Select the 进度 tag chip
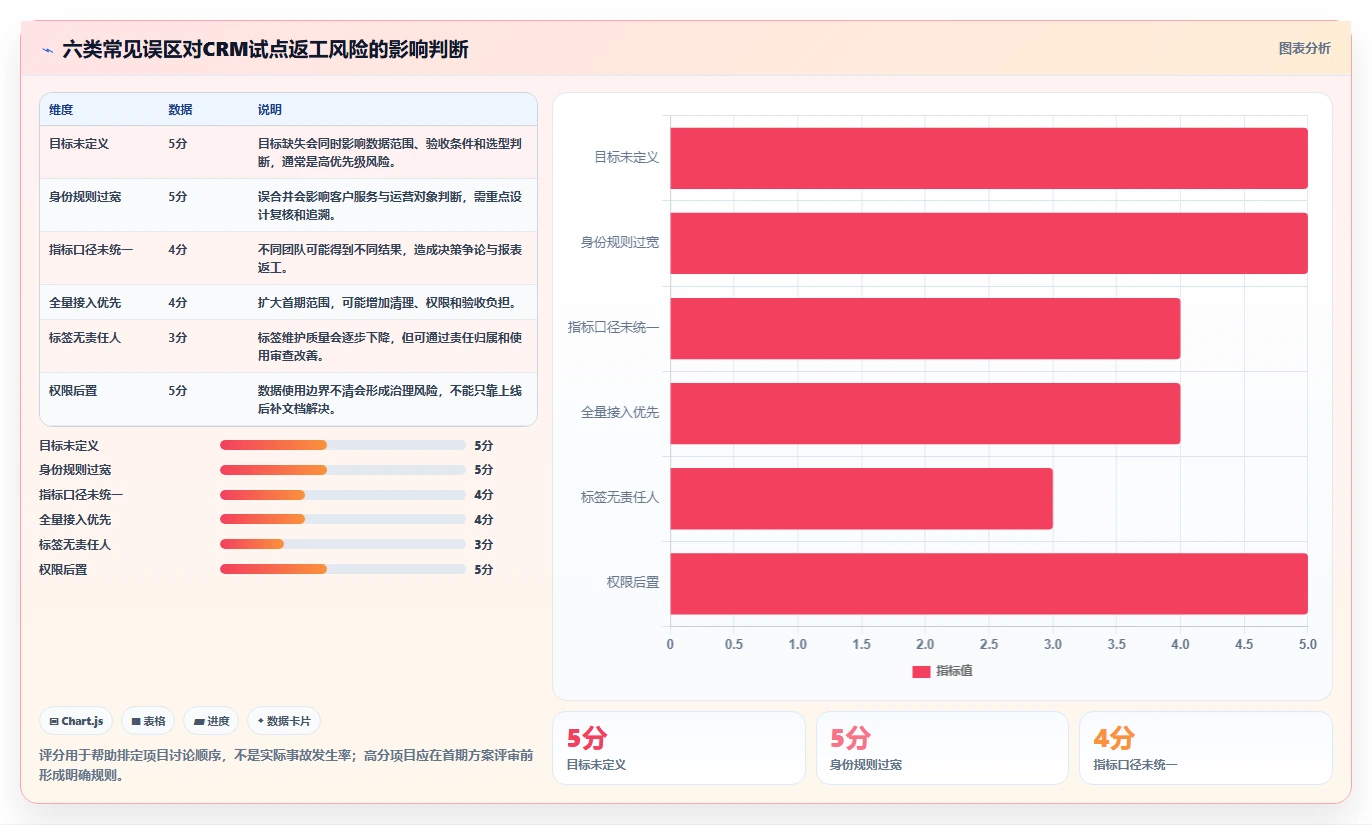 click(x=211, y=721)
